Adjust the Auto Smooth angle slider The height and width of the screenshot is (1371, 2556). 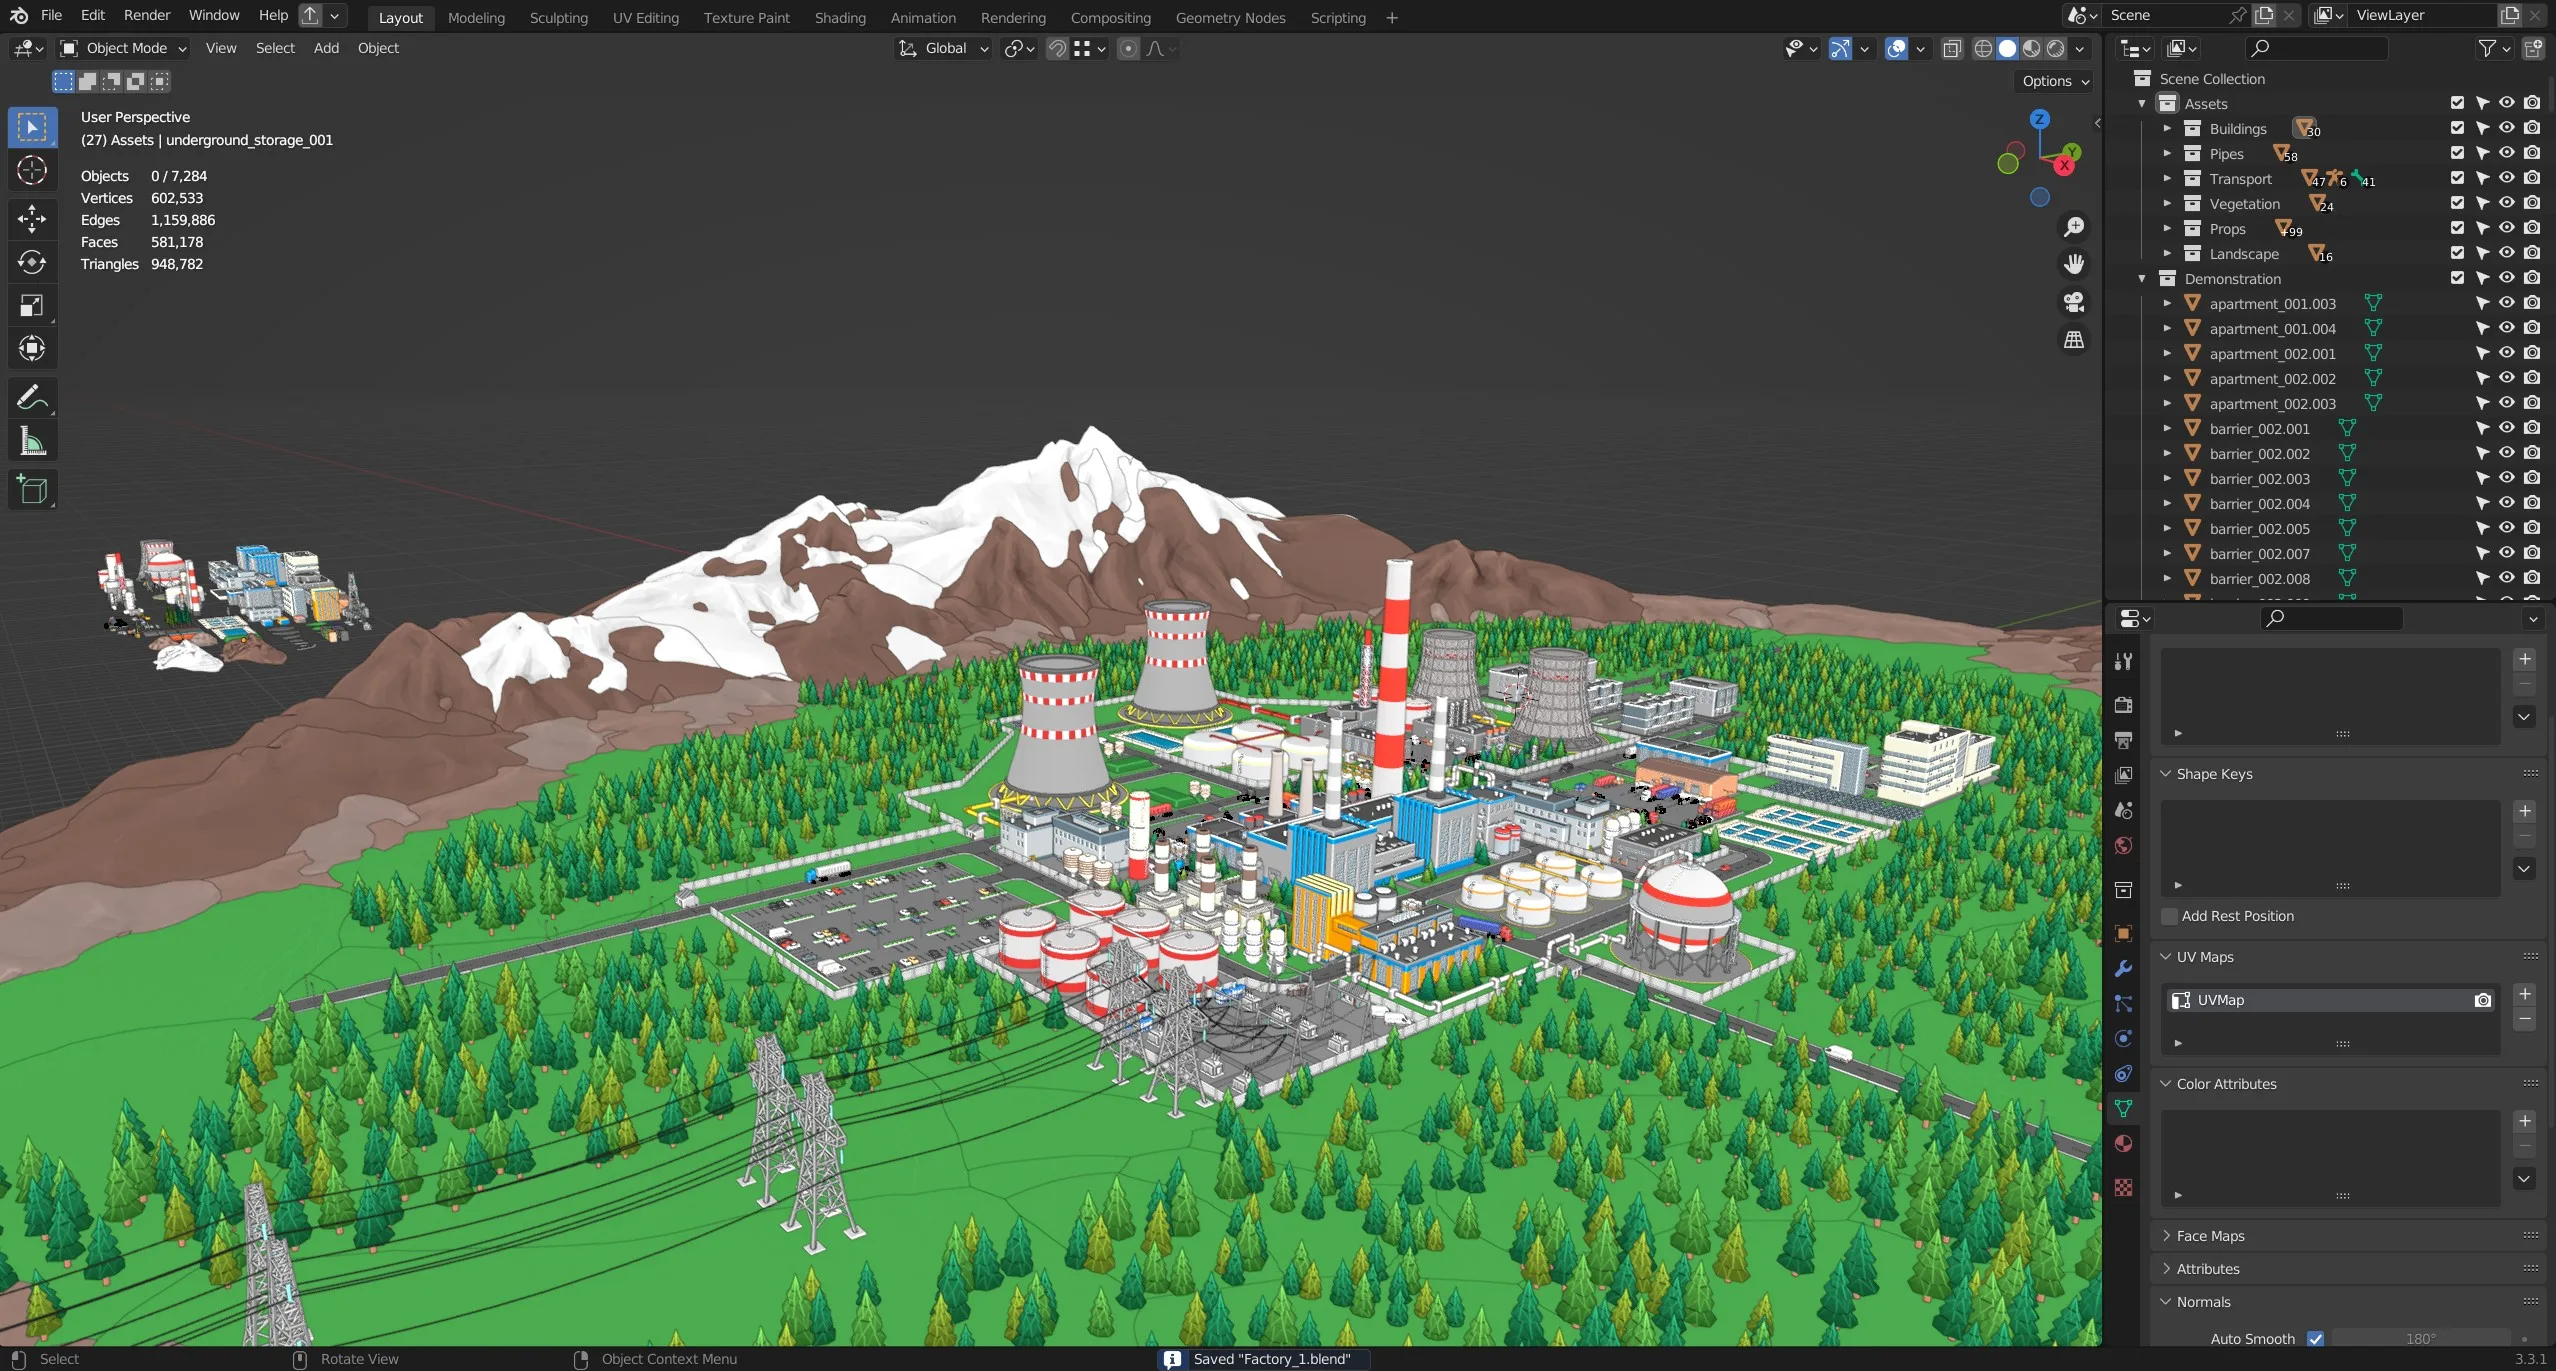tap(2419, 1338)
